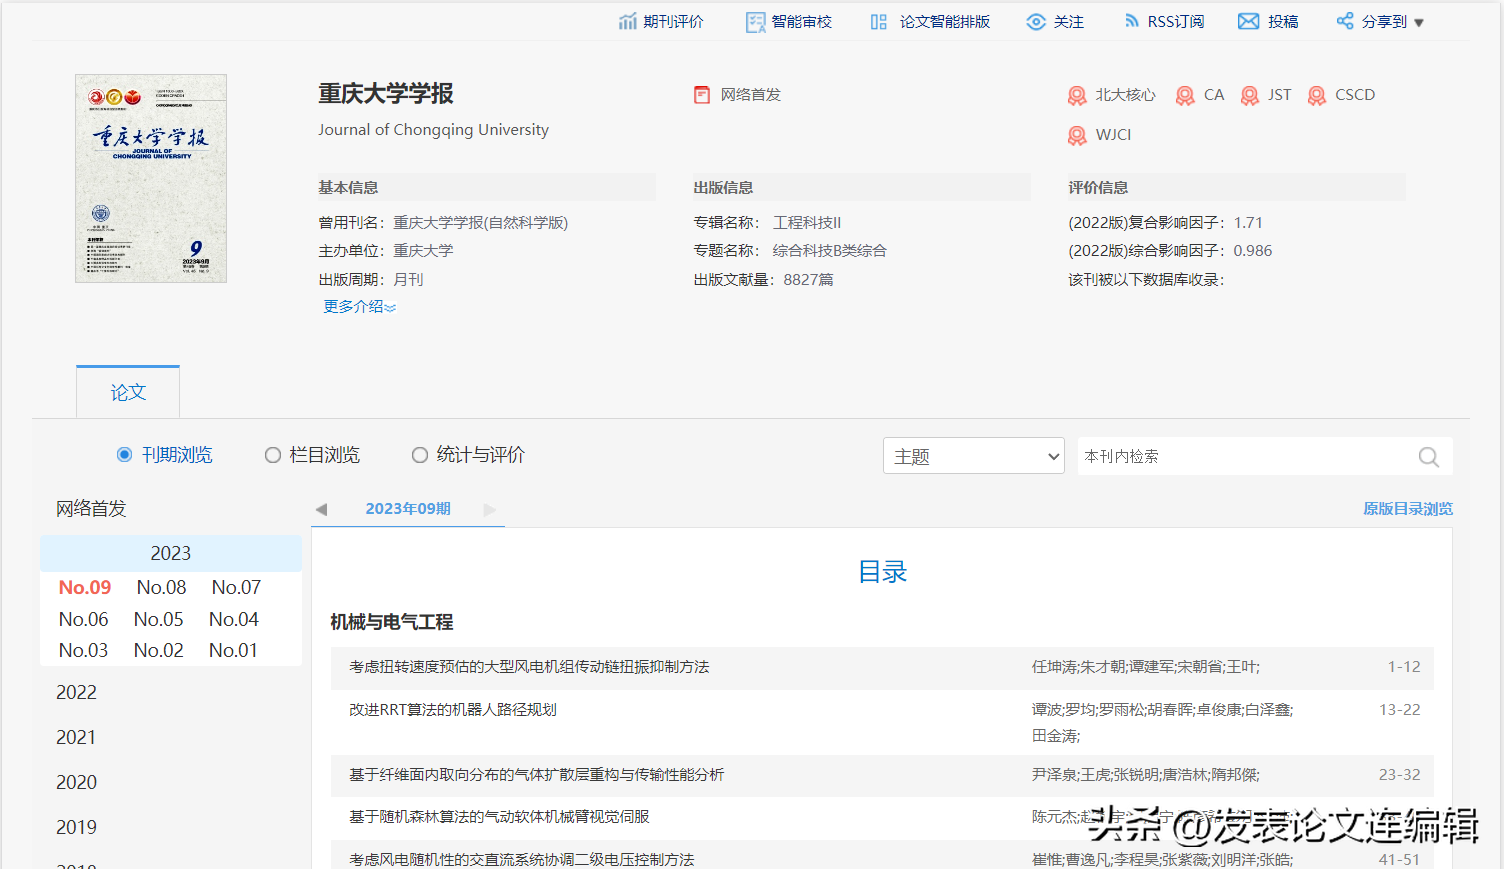Expand year 2021 in the issue list
The height and width of the screenshot is (869, 1504).
77,737
